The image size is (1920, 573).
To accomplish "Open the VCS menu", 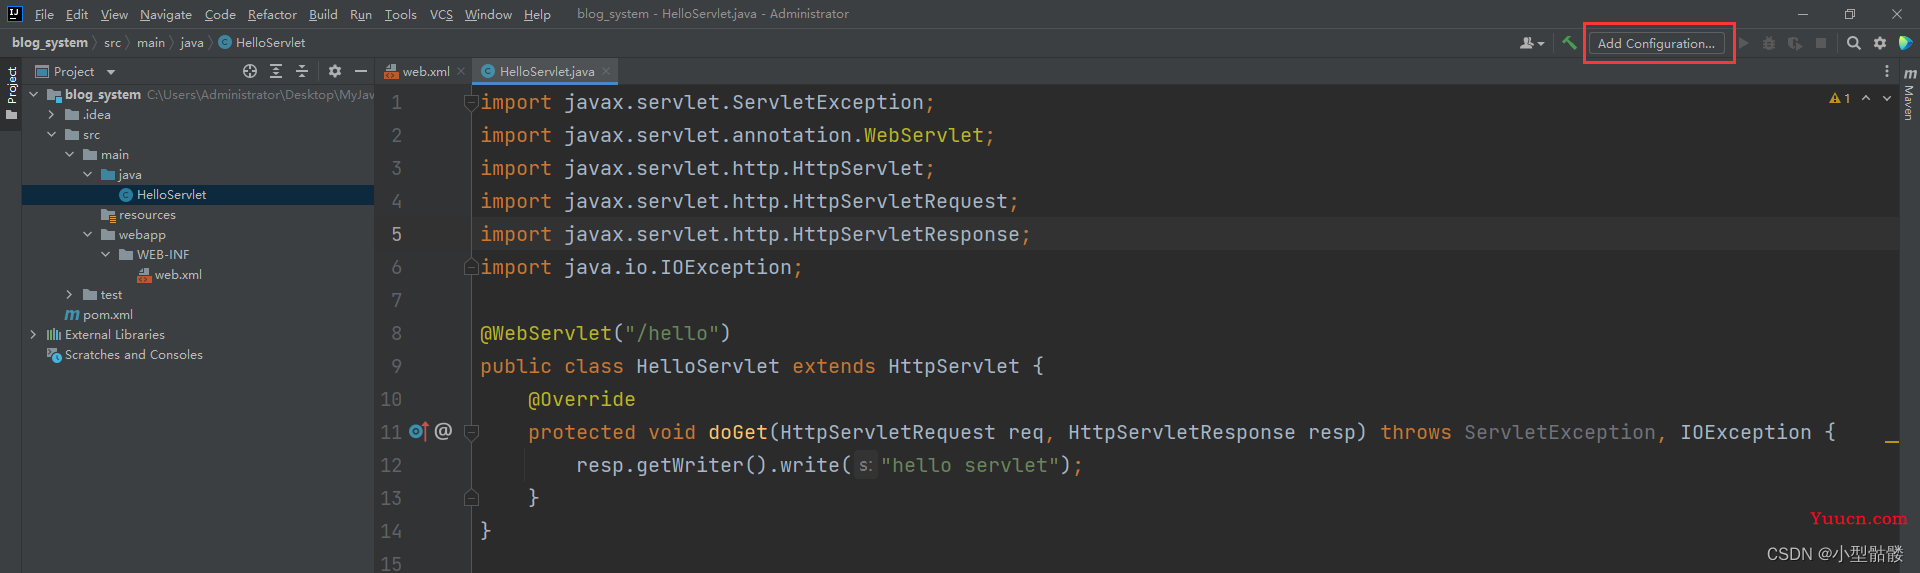I will (441, 14).
